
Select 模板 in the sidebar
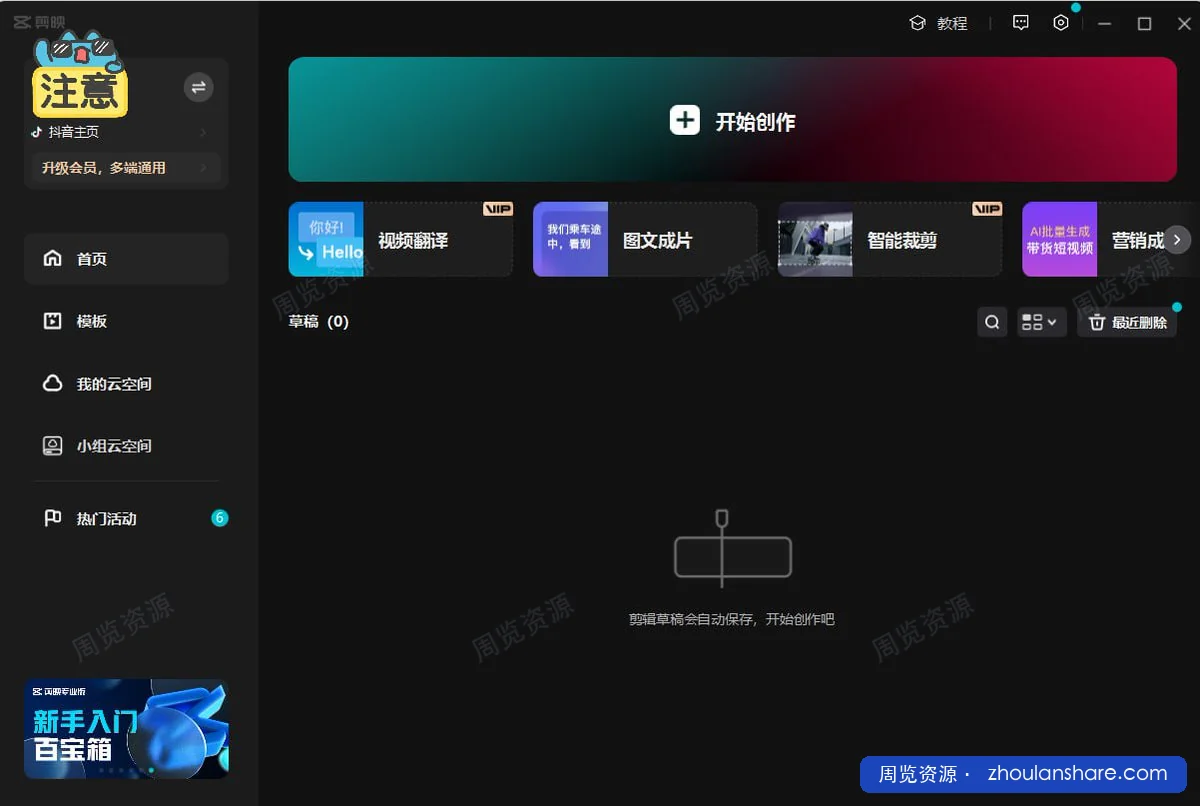tap(126, 321)
